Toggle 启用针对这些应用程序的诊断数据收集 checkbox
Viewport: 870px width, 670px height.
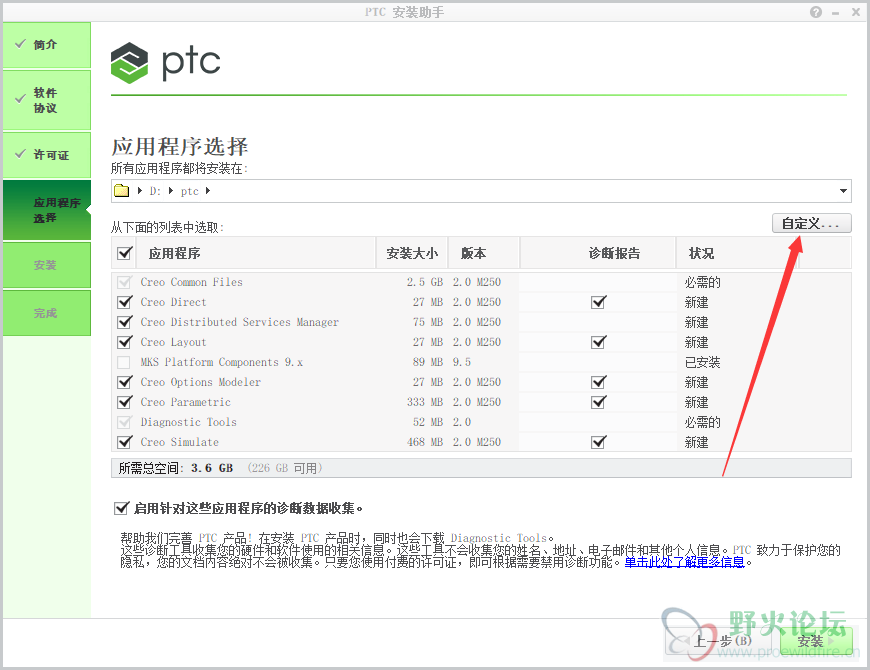(x=121, y=507)
